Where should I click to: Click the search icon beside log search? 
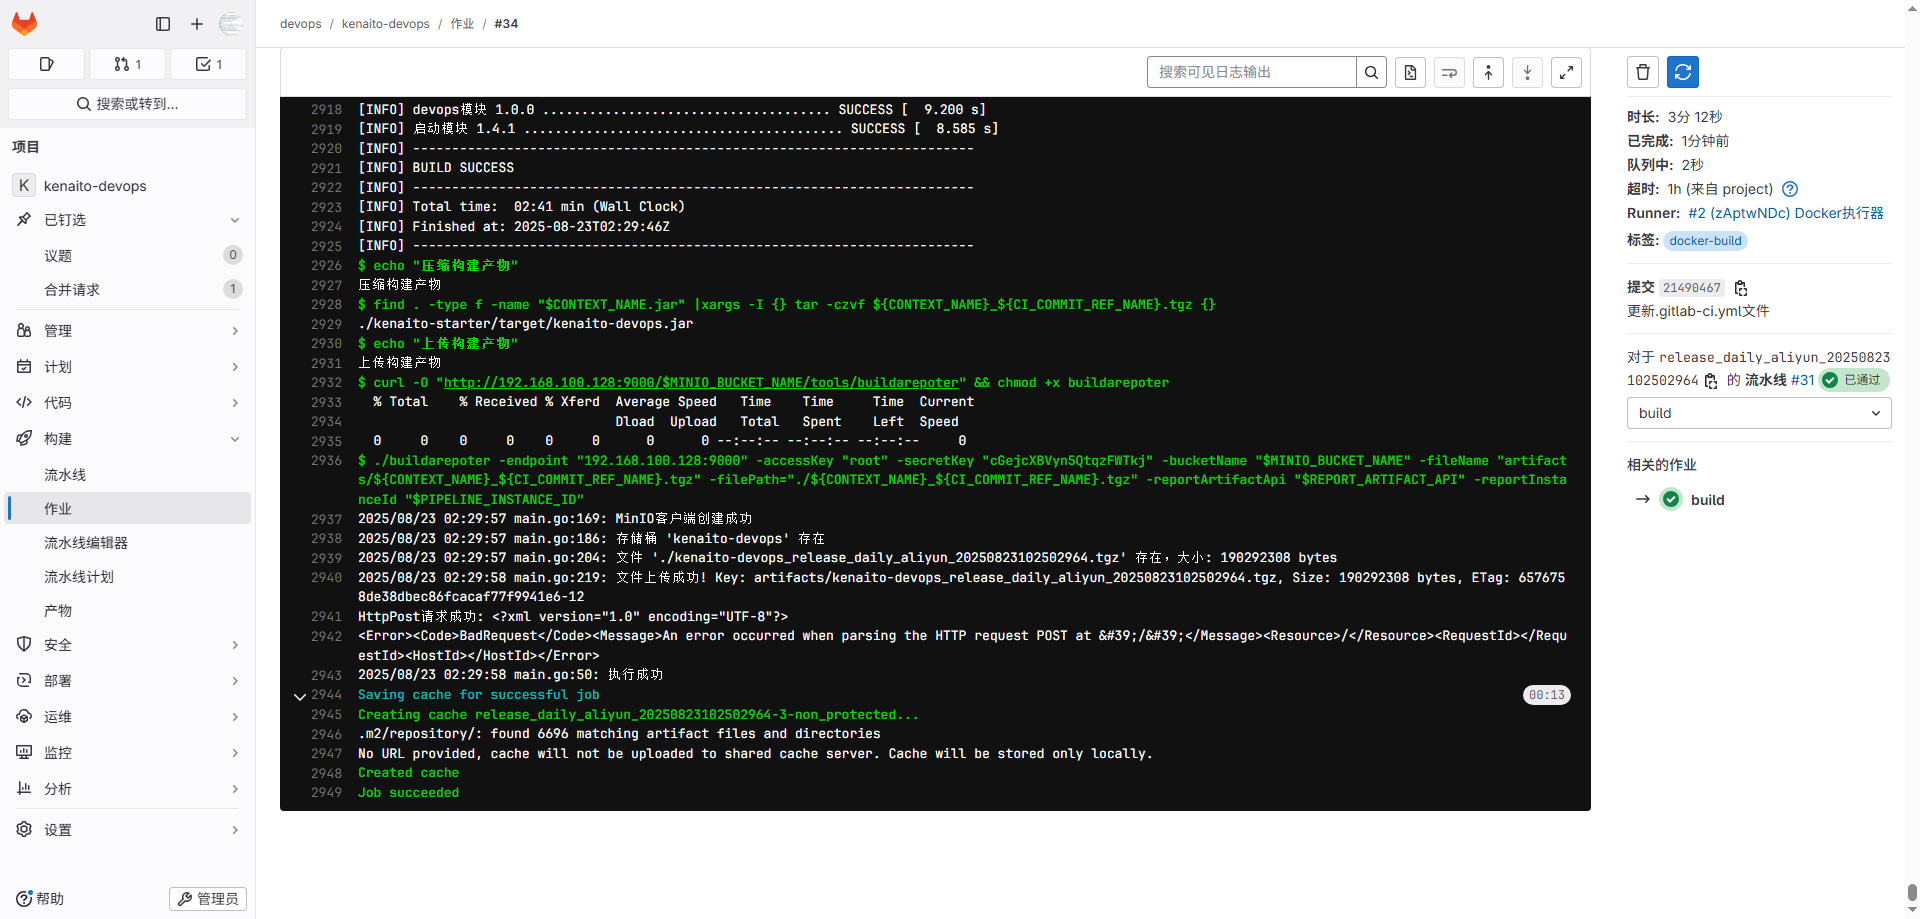(1371, 72)
